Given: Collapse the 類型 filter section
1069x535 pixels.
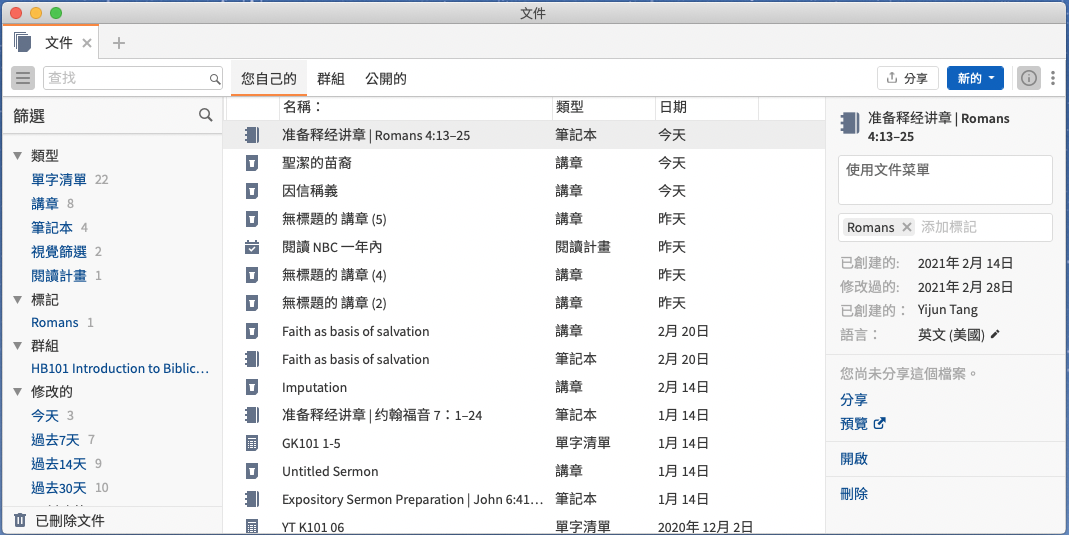Looking at the screenshot, I should point(17,156).
